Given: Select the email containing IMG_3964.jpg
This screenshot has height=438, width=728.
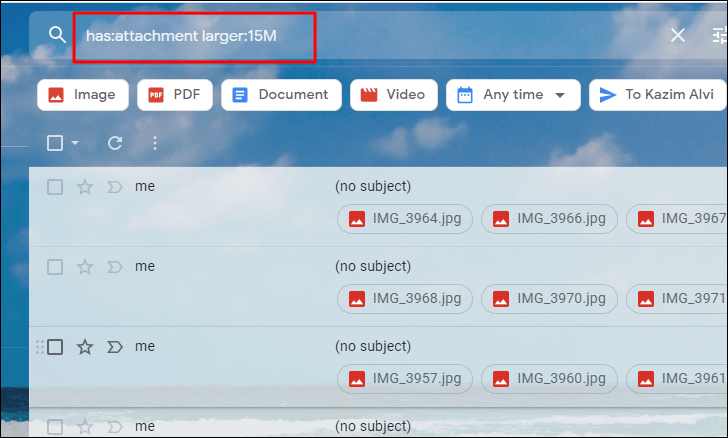Looking at the screenshot, I should [x=55, y=187].
